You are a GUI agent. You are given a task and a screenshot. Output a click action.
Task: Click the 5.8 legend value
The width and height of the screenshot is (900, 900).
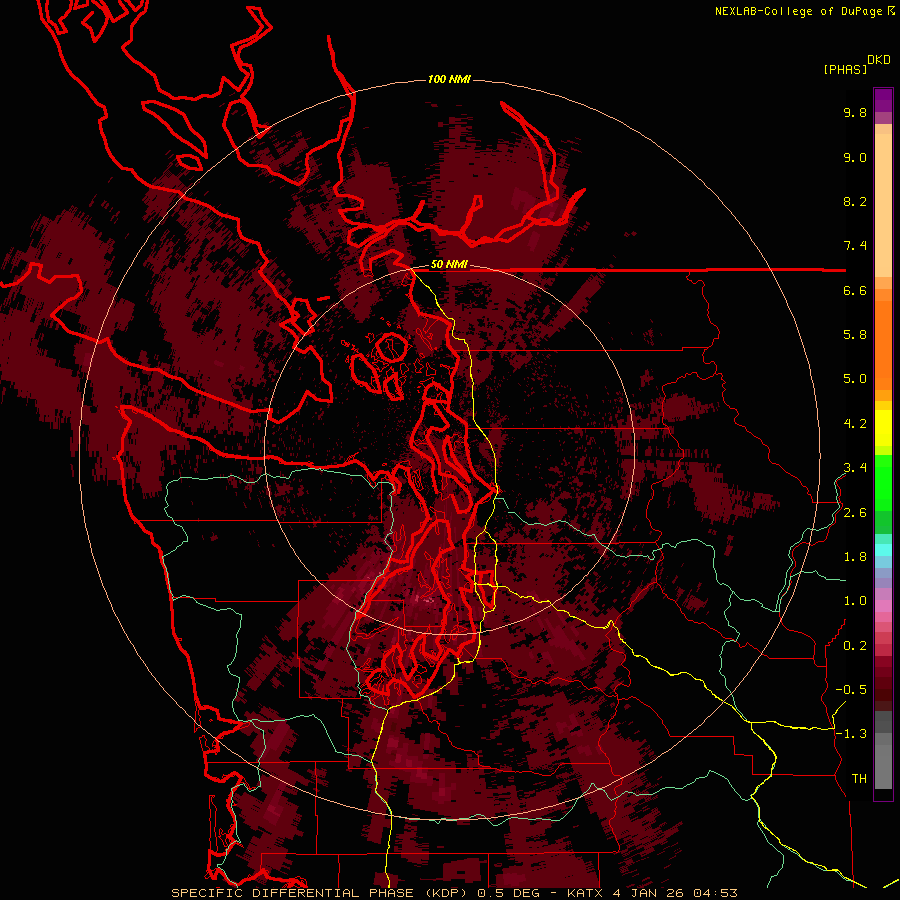pyautogui.click(x=855, y=335)
